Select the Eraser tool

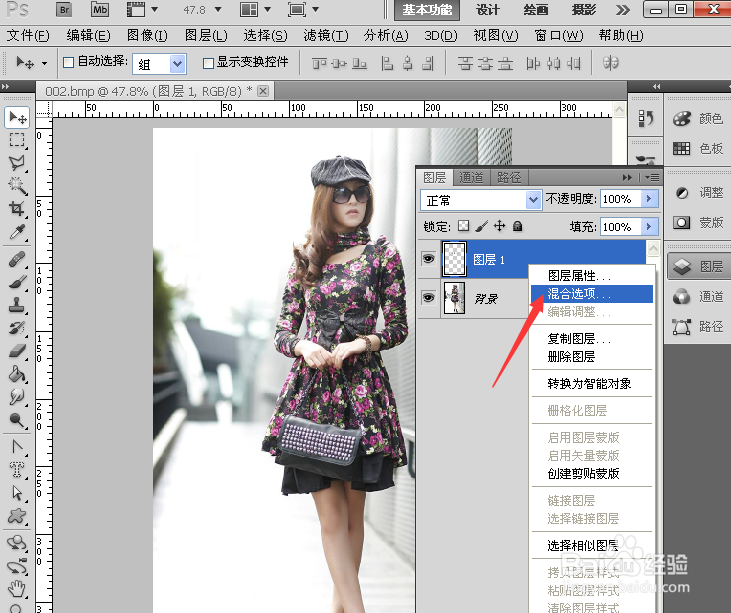(17, 351)
